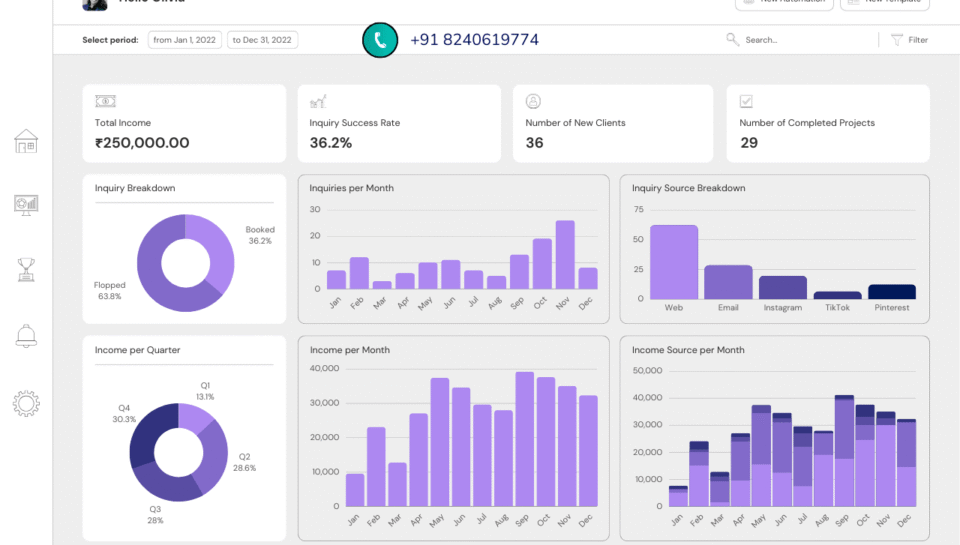This screenshot has height=545, width=960.
Task: Click the green phone call icon
Action: click(x=380, y=40)
